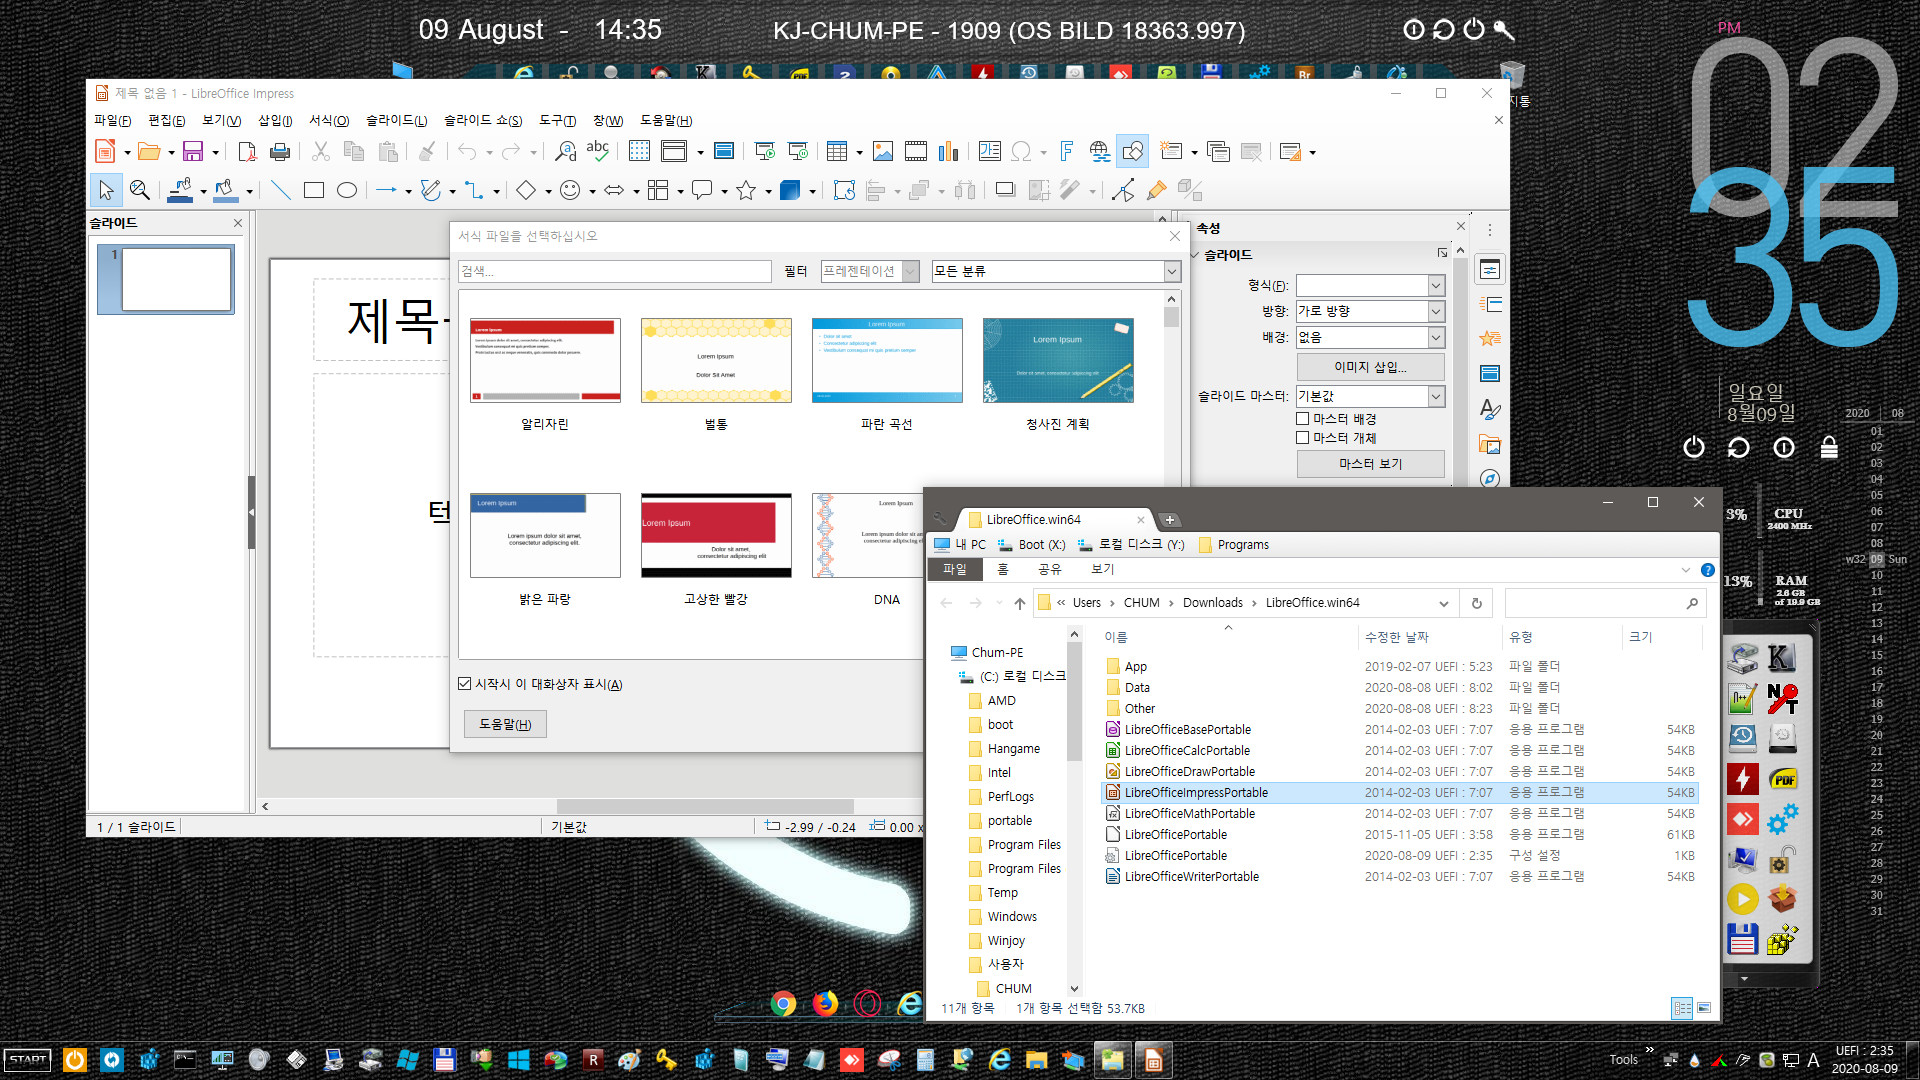Viewport: 1920px width, 1080px height.
Task: Toggle the Shadow icon on drawing toolbar
Action: pyautogui.click(x=1005, y=190)
